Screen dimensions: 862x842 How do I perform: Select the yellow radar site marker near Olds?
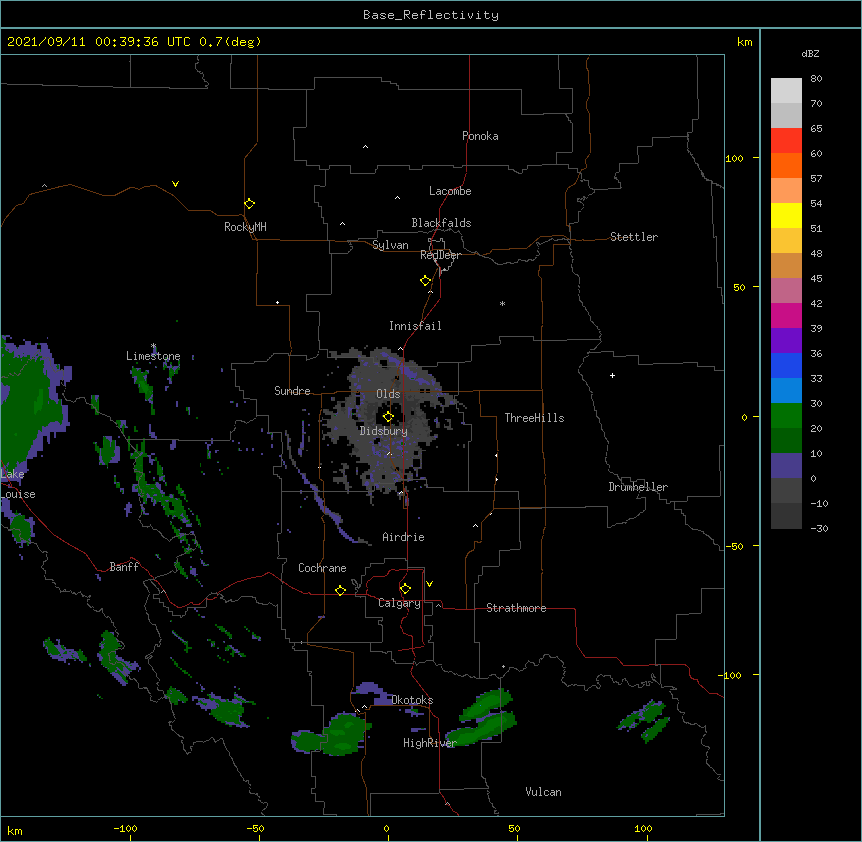388,417
